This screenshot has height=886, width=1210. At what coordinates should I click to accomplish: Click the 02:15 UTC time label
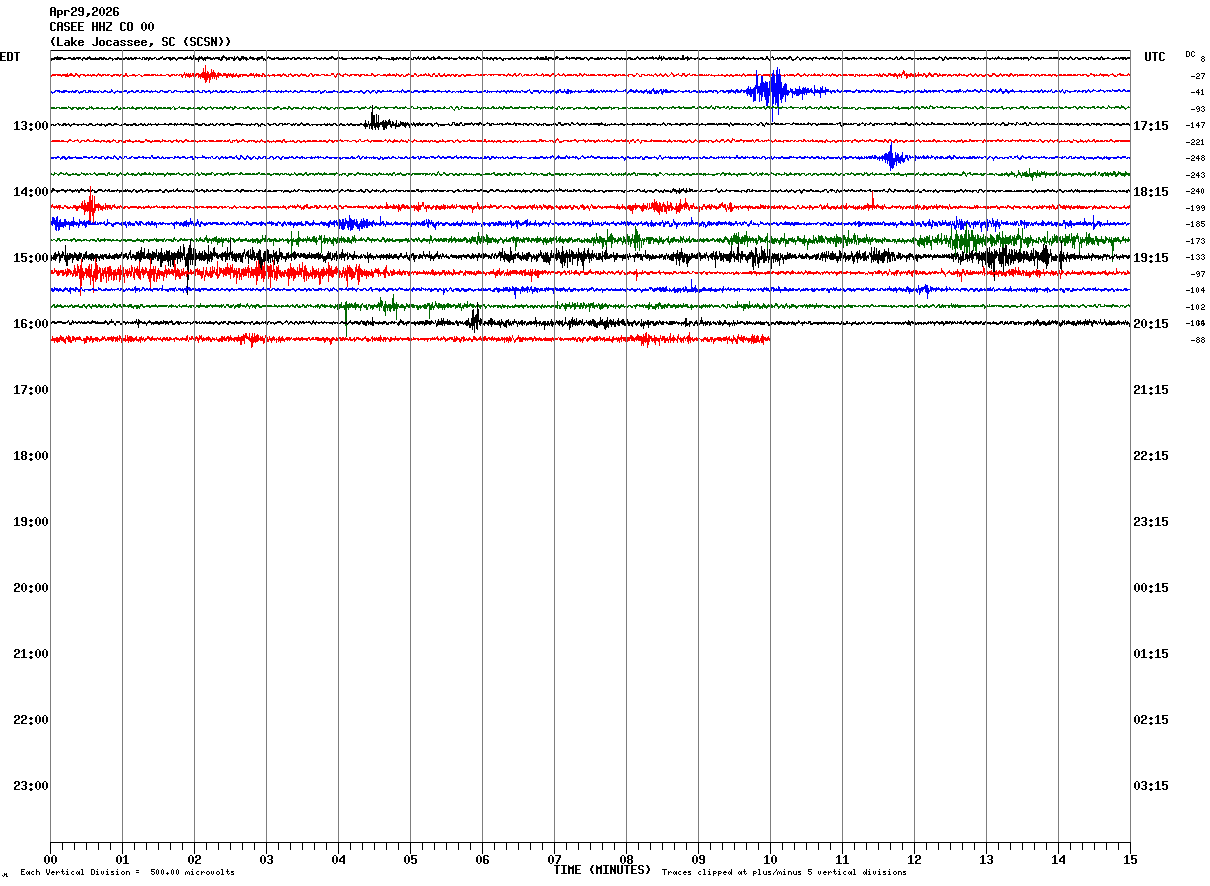pyautogui.click(x=1151, y=720)
